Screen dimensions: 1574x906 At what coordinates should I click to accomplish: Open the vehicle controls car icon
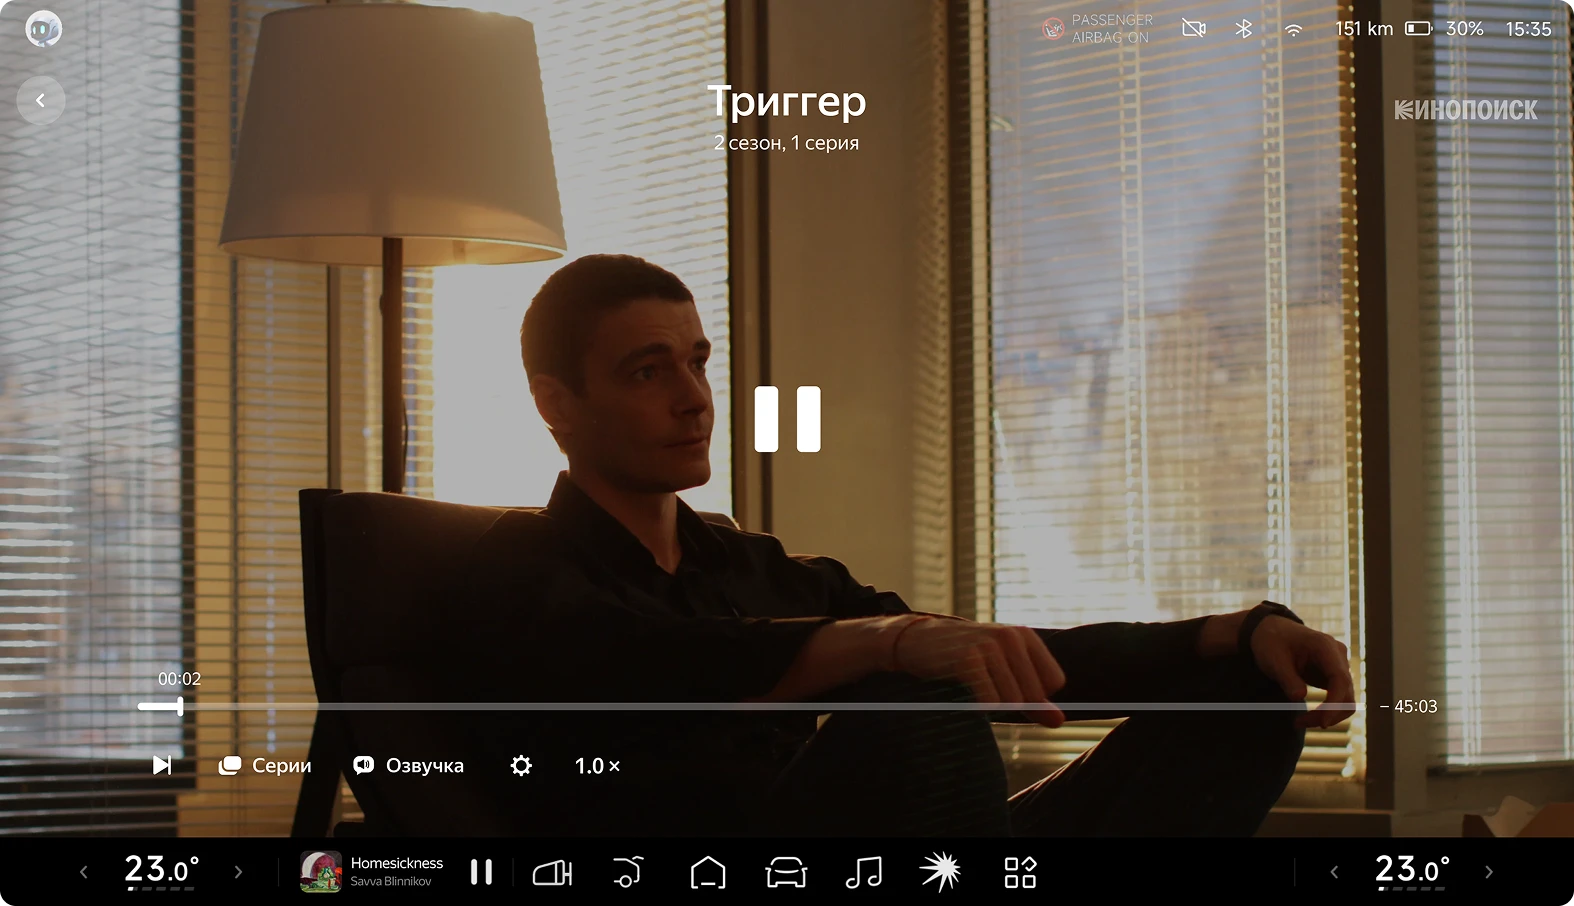[786, 872]
